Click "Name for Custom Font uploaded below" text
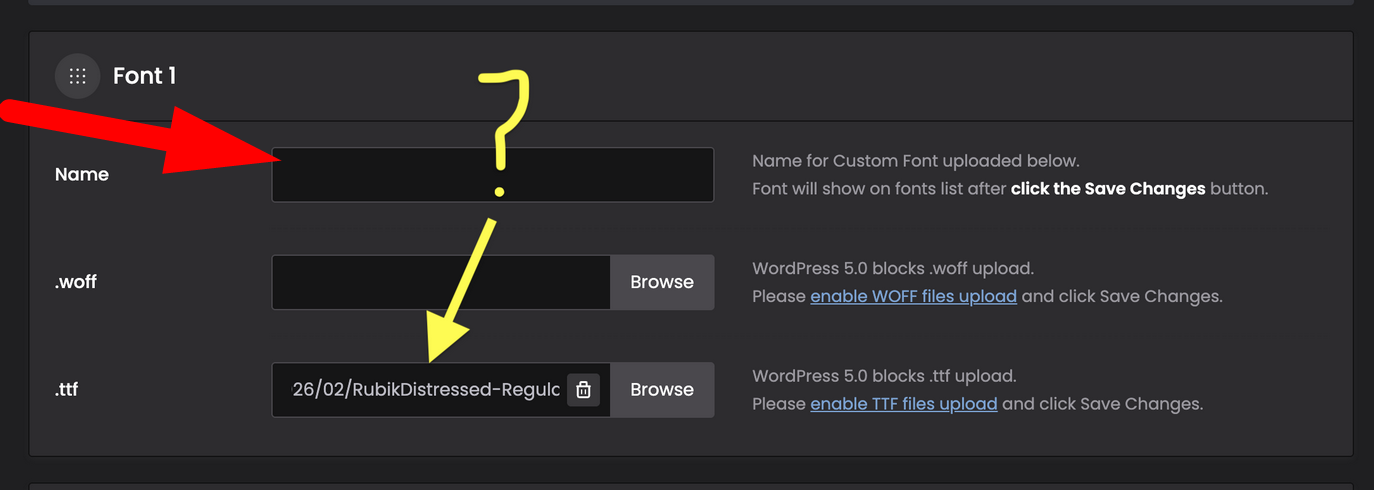This screenshot has height=490, width=1374. tap(916, 160)
